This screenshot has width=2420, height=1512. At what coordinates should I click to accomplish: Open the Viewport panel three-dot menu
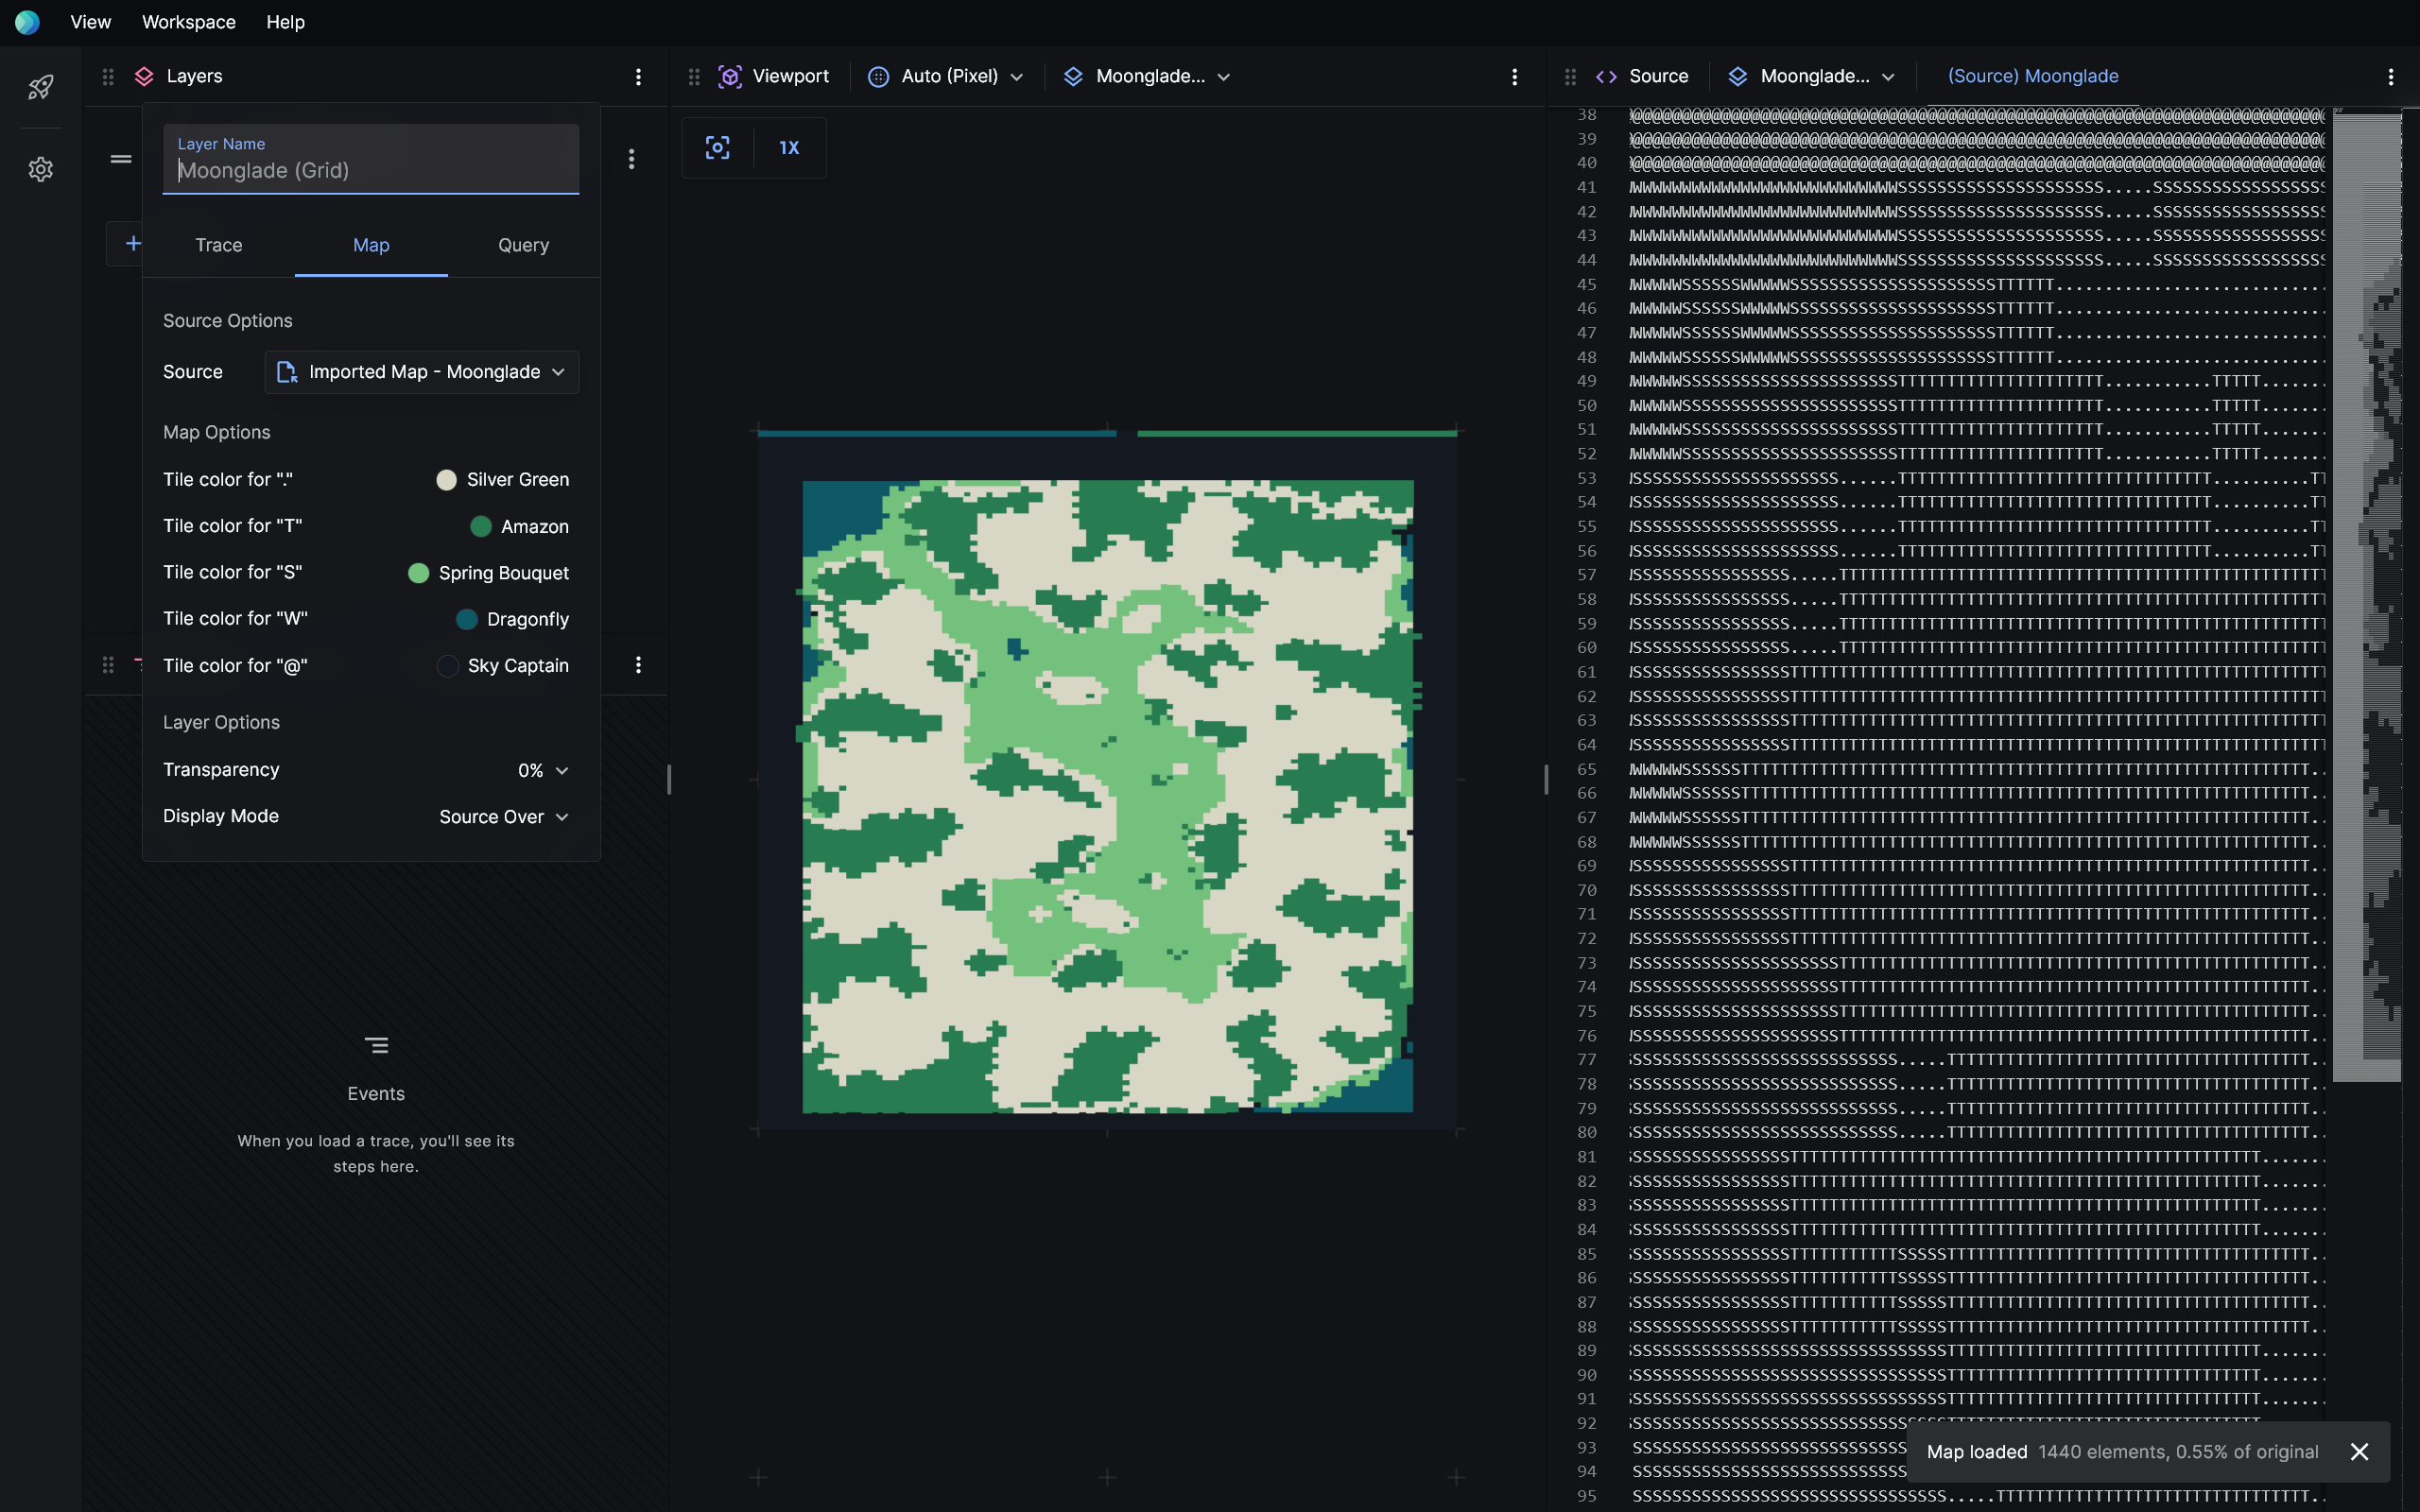[1514, 77]
